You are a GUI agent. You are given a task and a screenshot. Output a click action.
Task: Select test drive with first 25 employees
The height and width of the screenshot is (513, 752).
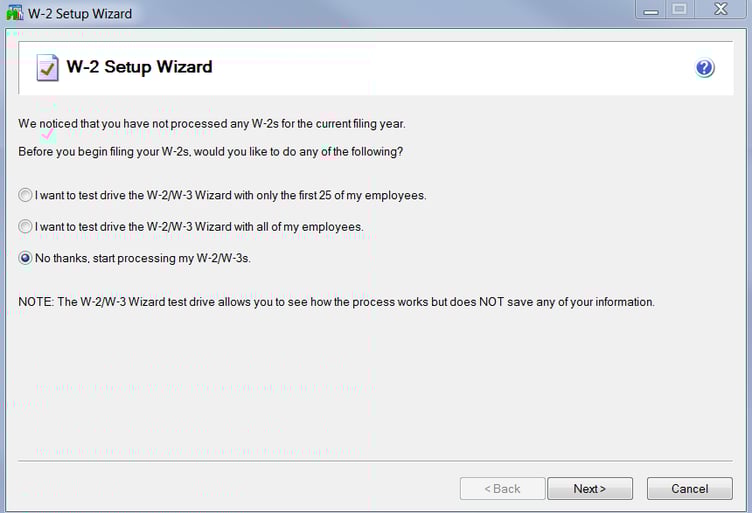[x=25, y=195]
